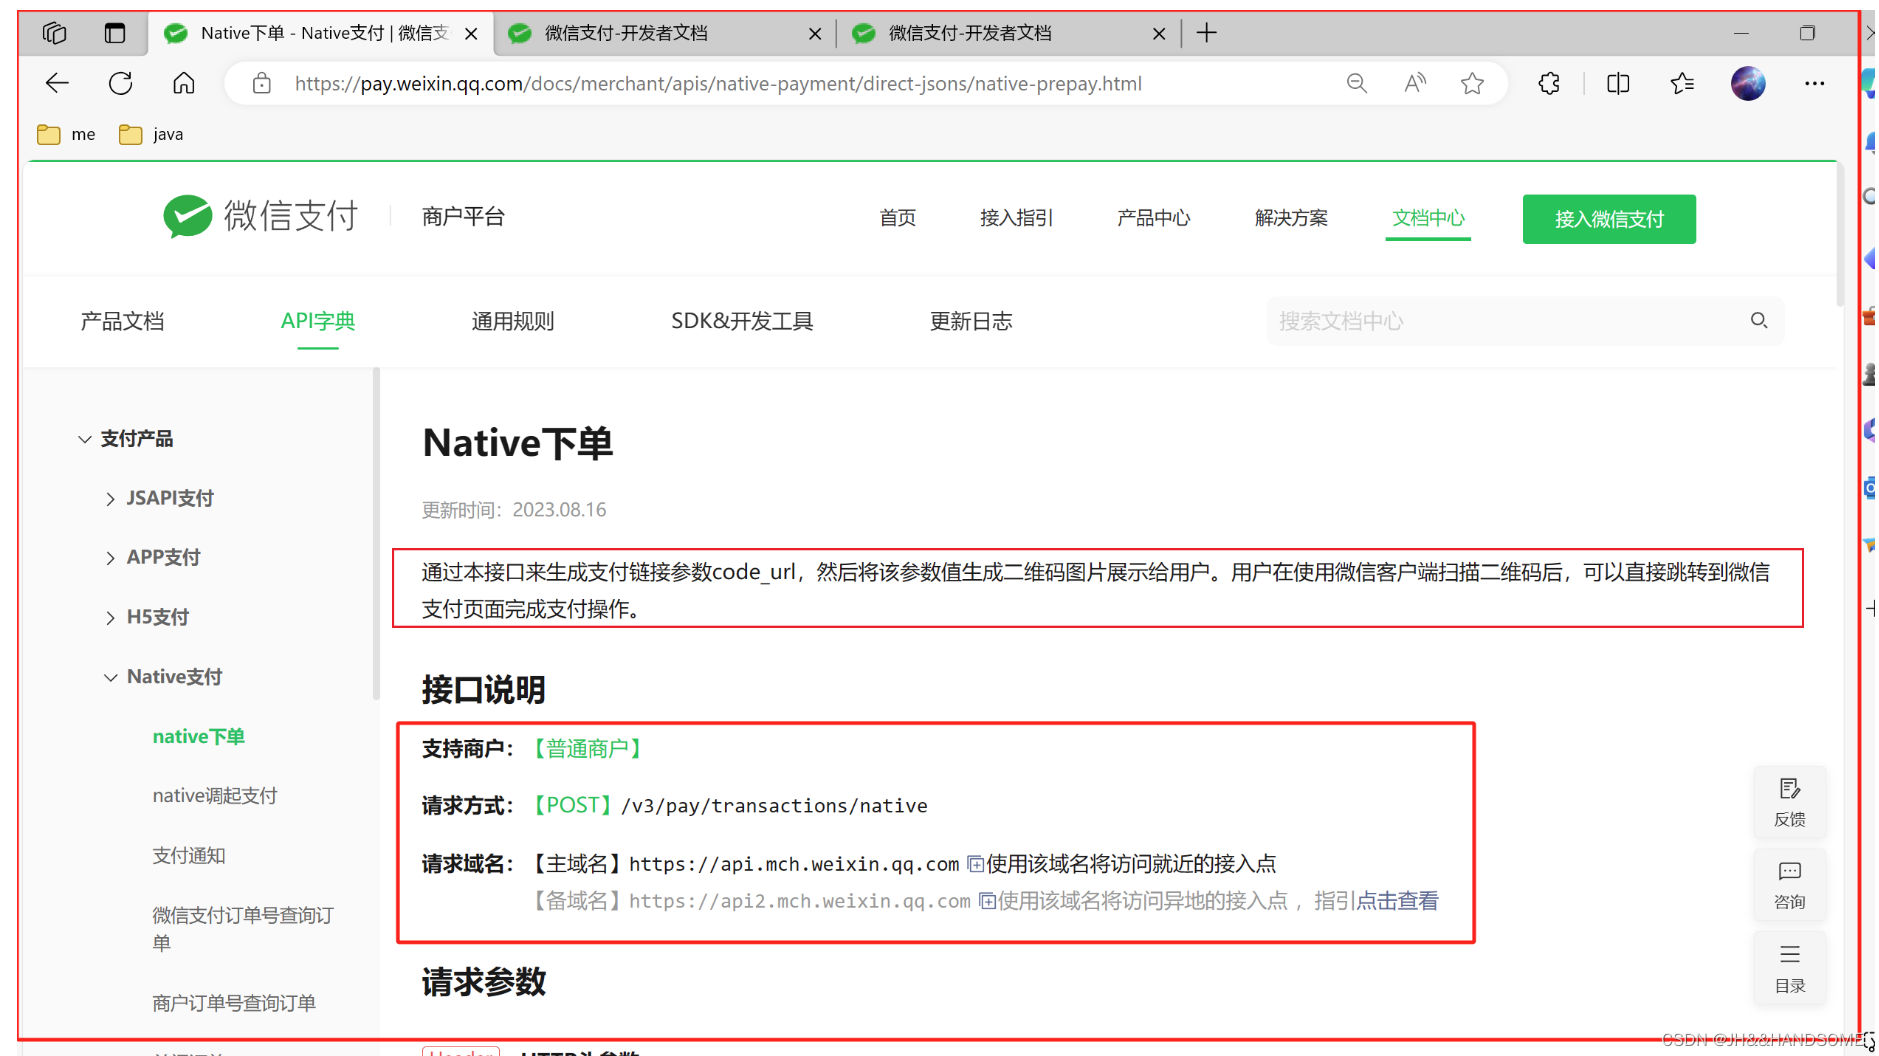Open native调起支付 in the sidebar
Image resolution: width=1879 pixels, height=1056 pixels.
point(215,796)
